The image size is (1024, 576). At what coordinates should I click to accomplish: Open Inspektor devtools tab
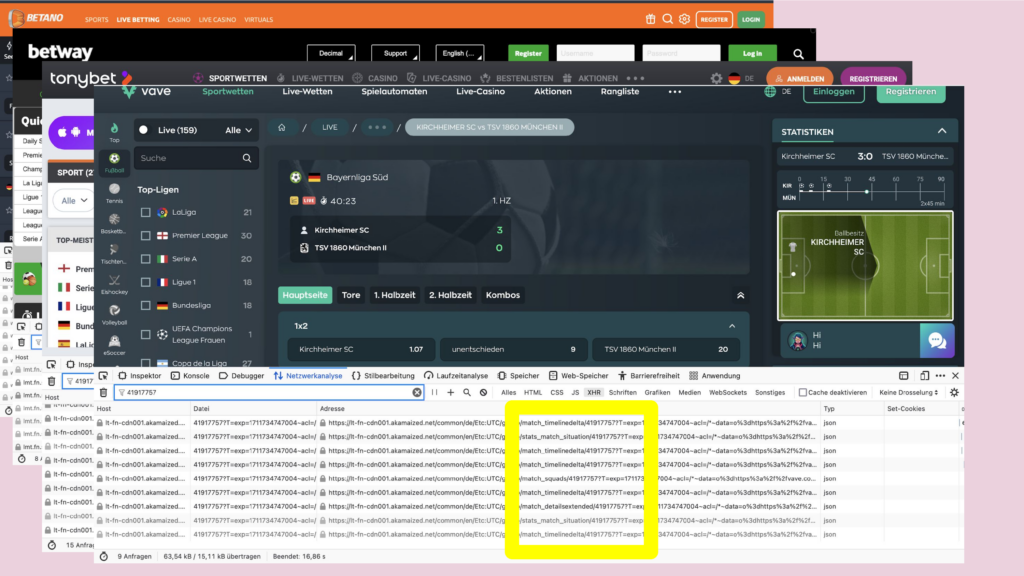click(140, 376)
